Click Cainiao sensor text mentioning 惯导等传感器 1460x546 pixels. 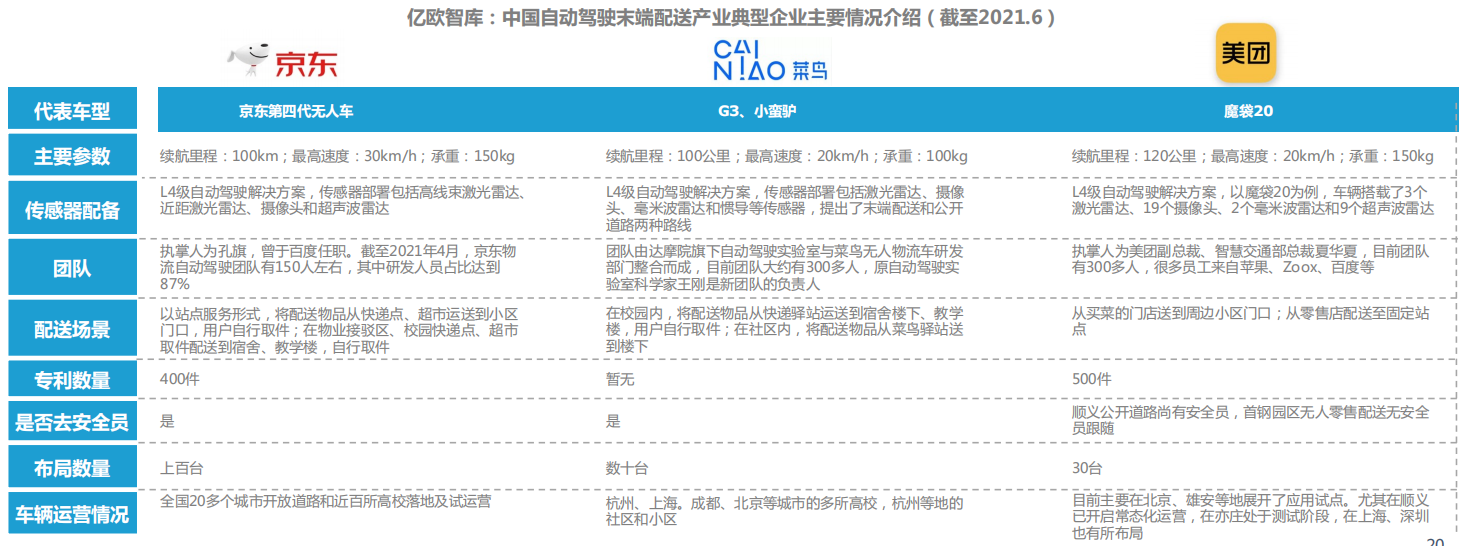click(x=785, y=208)
